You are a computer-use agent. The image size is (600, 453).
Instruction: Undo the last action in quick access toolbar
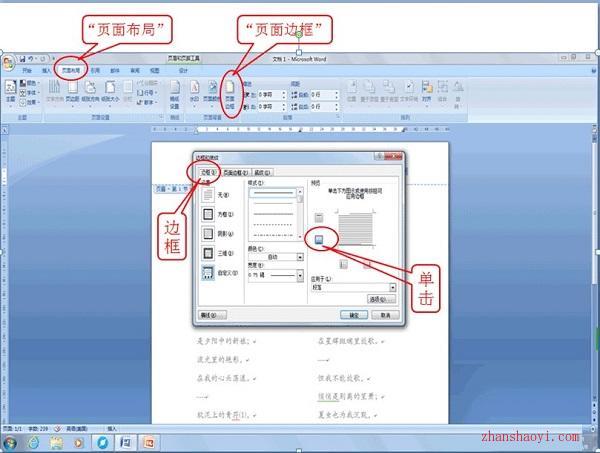pyautogui.click(x=30, y=59)
